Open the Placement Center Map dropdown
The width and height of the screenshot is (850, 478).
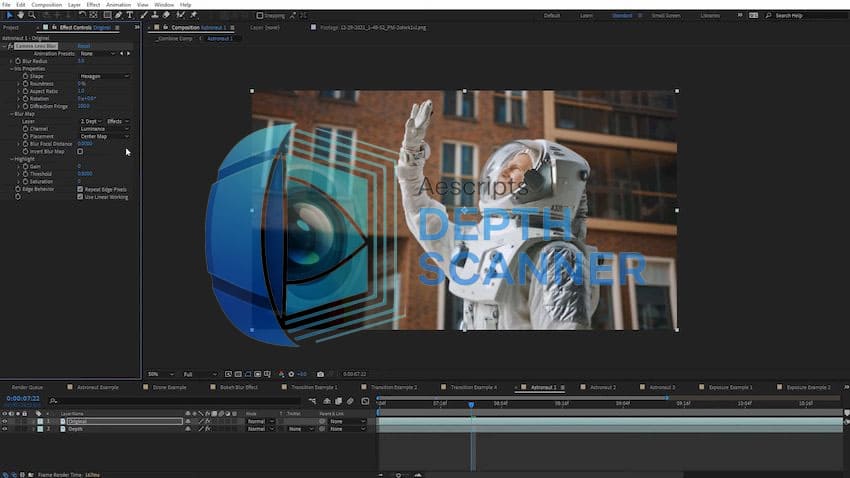click(x=104, y=137)
